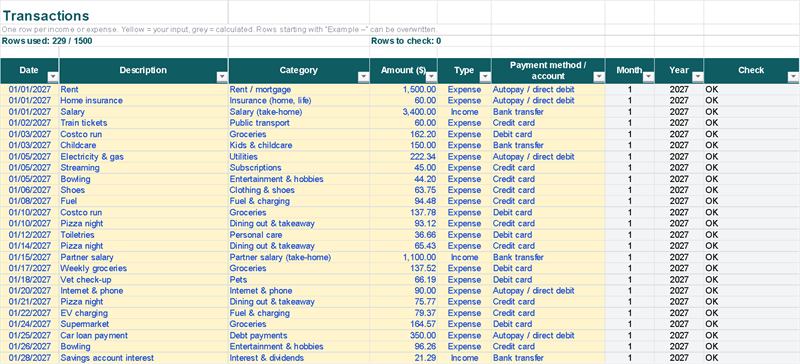Select the 137.78 amount cell
Screen dimensions: 800x364
(x=404, y=212)
